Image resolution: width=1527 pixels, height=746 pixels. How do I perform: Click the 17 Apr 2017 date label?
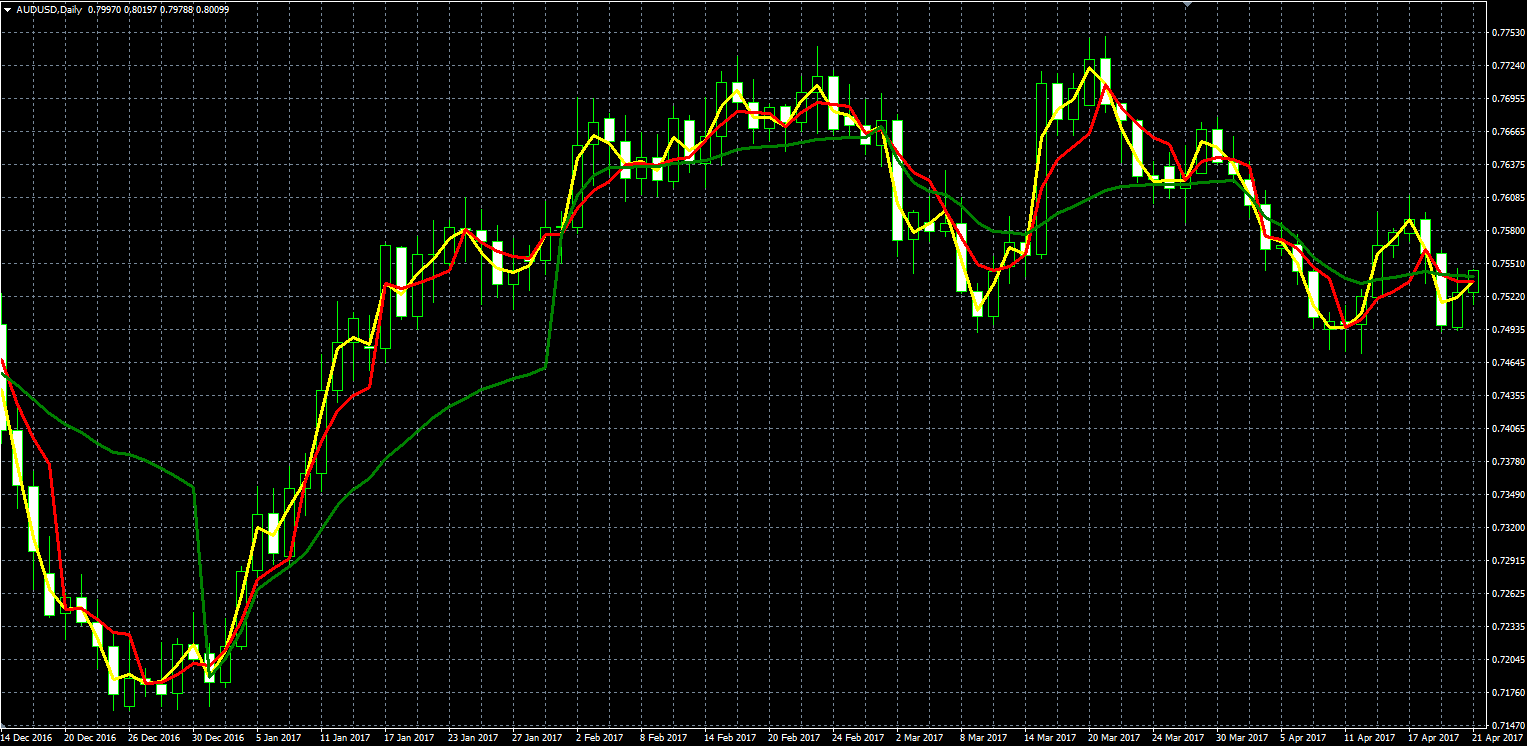[x=1433, y=738]
